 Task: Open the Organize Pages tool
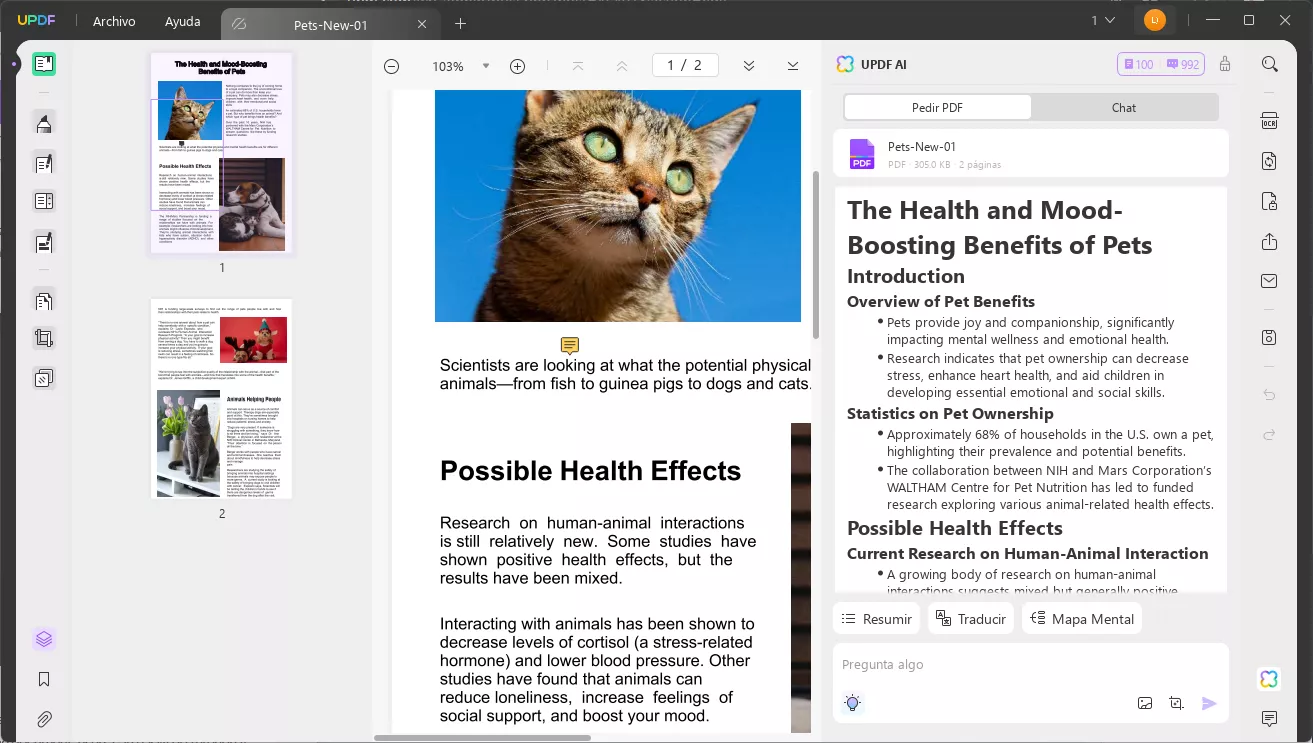44,300
